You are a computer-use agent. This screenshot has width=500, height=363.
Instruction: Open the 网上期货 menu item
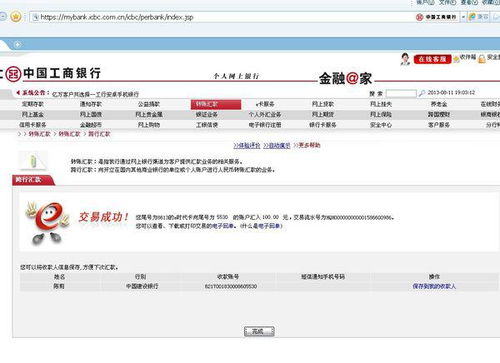pyautogui.click(x=323, y=115)
